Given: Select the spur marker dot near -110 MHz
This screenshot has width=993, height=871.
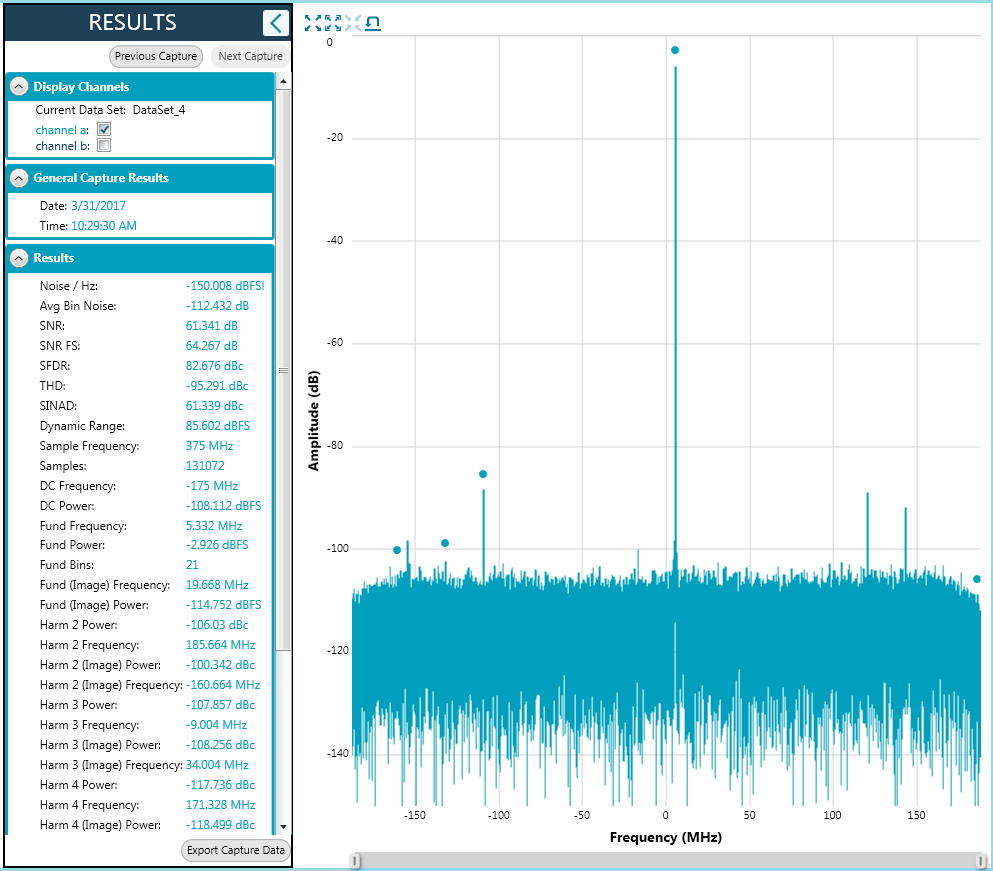Looking at the screenshot, I should [x=483, y=474].
